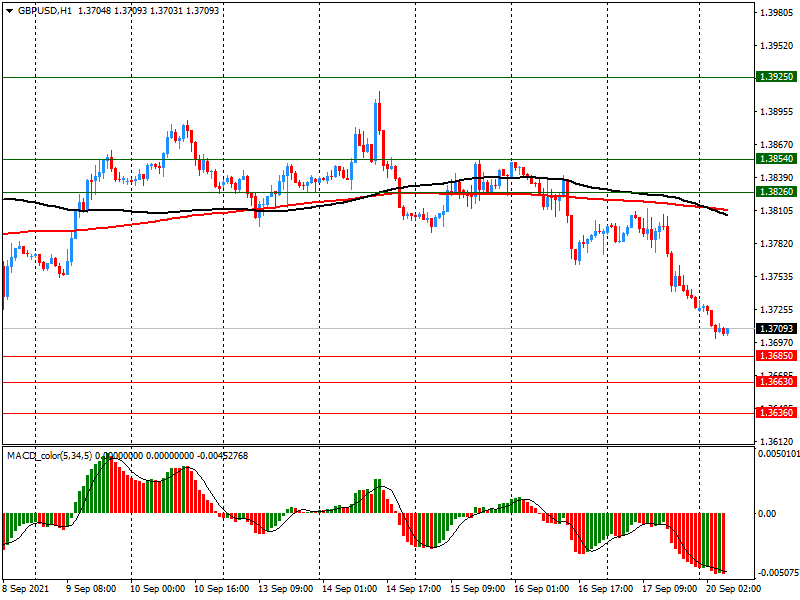Click the red 1.36850 support level tag
800x600 pixels.
(x=777, y=356)
